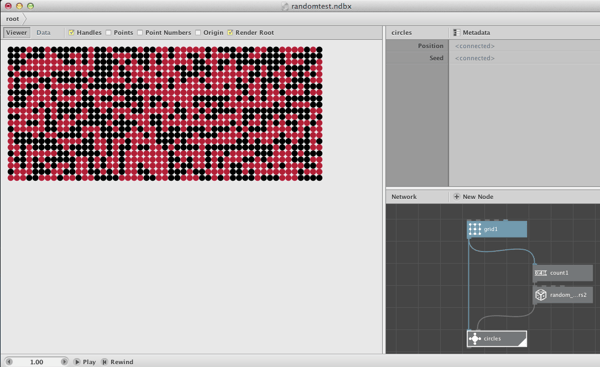600x367 pixels.
Task: Open the Metadata button
Action: tap(471, 33)
